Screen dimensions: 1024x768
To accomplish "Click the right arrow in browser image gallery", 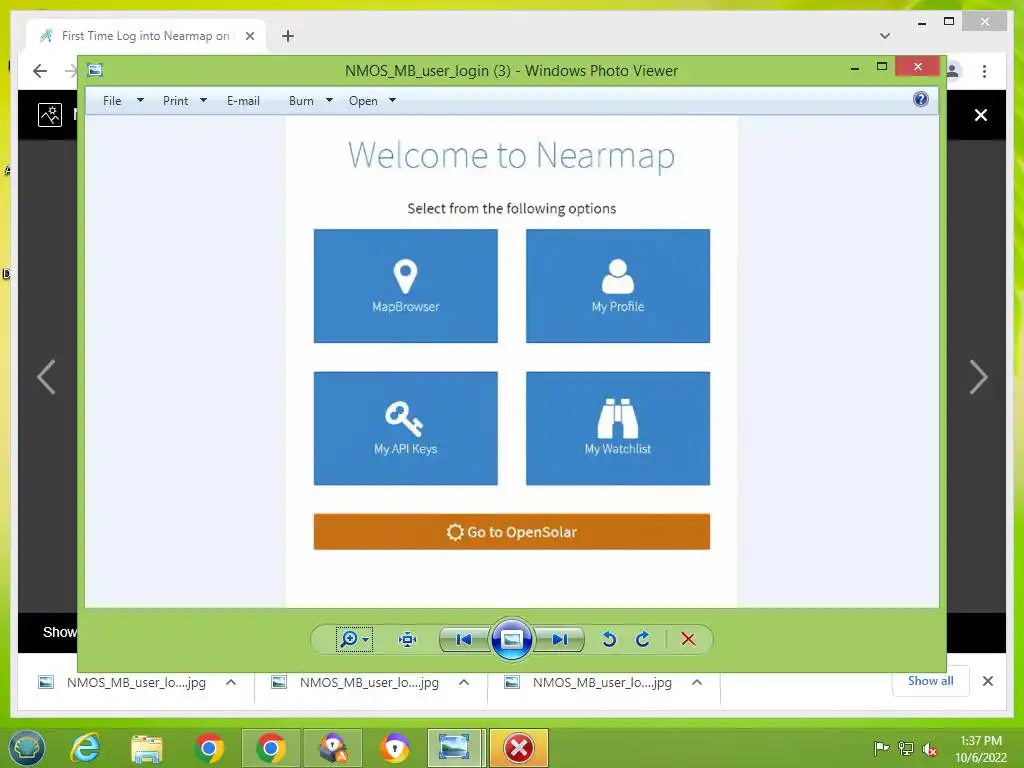I will pyautogui.click(x=978, y=377).
